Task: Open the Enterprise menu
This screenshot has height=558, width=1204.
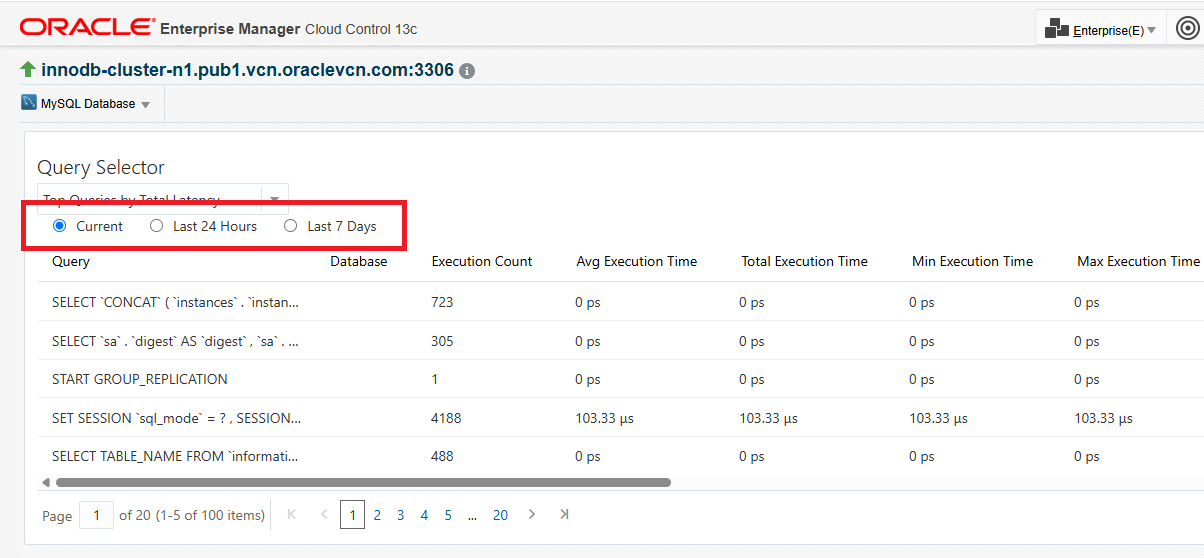Action: click(1100, 30)
